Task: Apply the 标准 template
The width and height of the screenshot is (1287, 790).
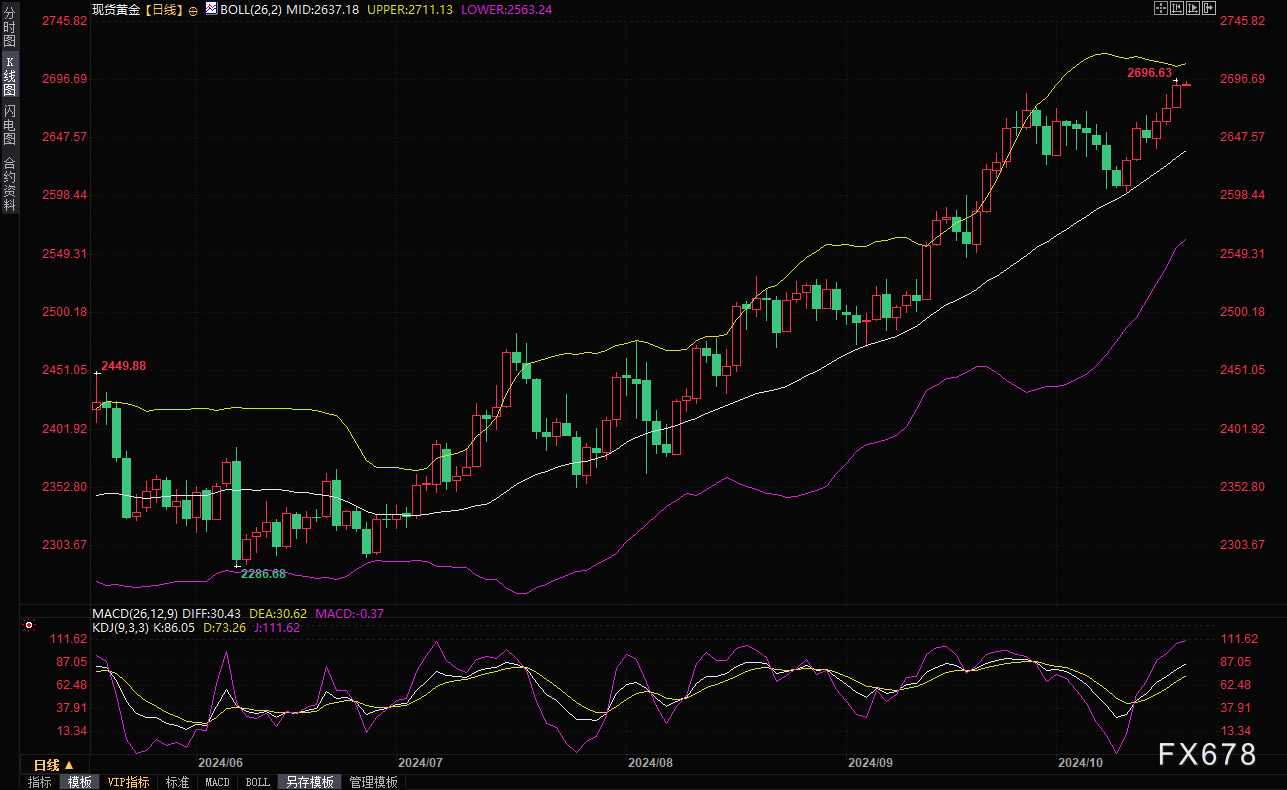Action: click(177, 782)
